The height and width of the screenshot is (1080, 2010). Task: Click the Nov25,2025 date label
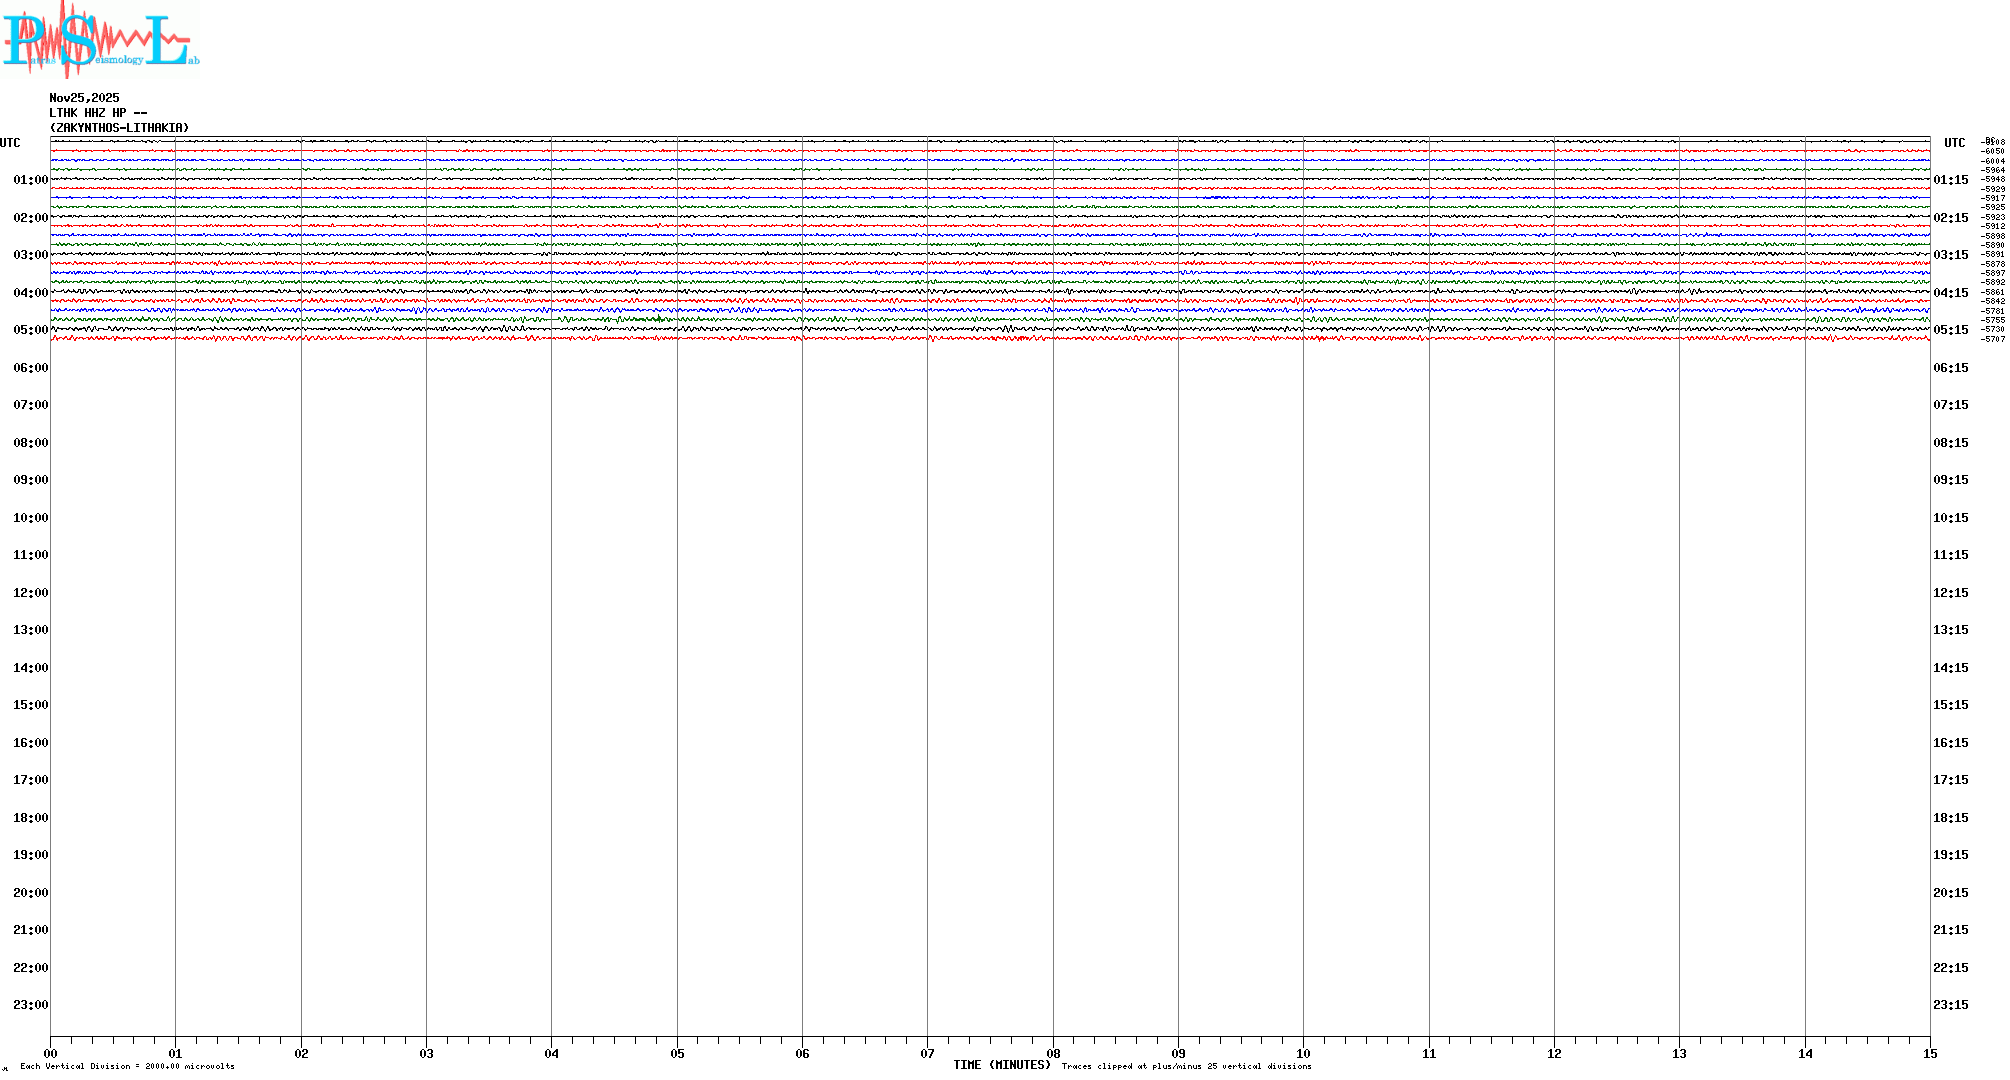pos(84,98)
